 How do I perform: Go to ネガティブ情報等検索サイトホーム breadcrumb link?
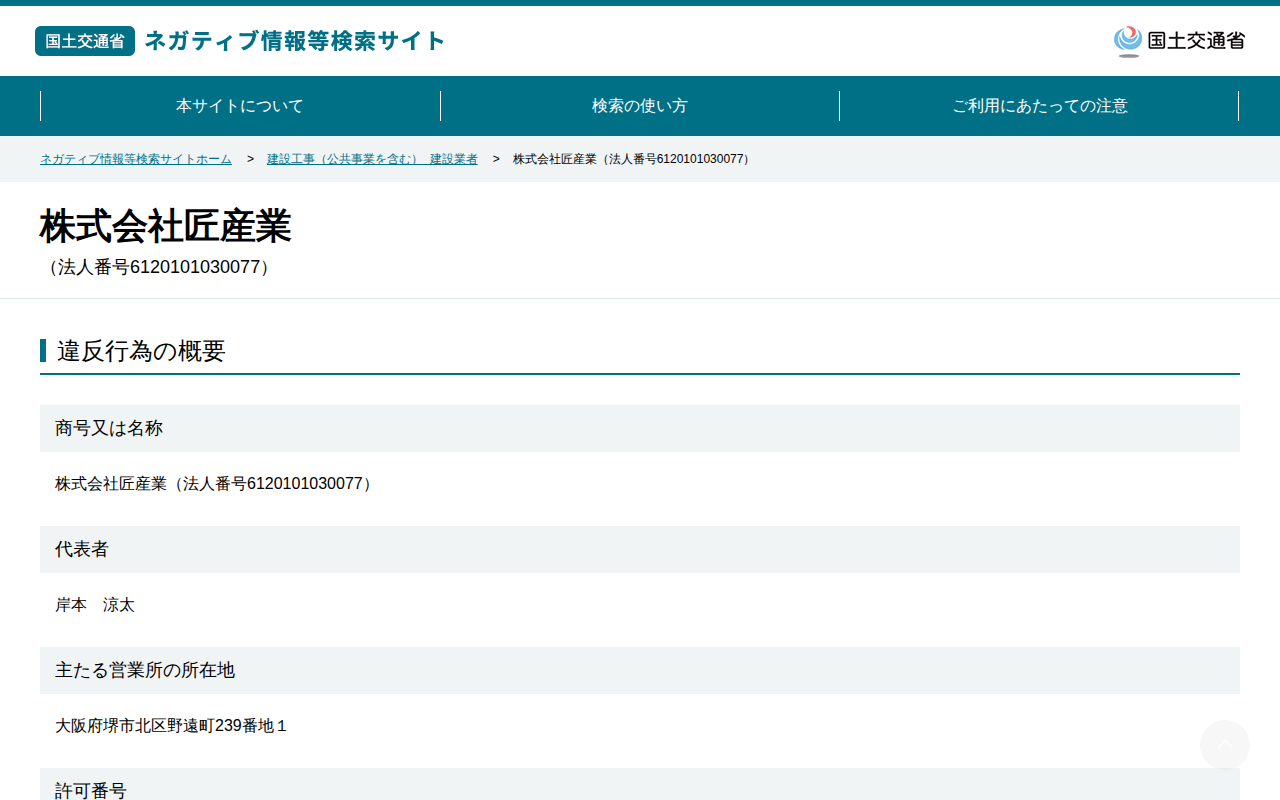tap(136, 159)
